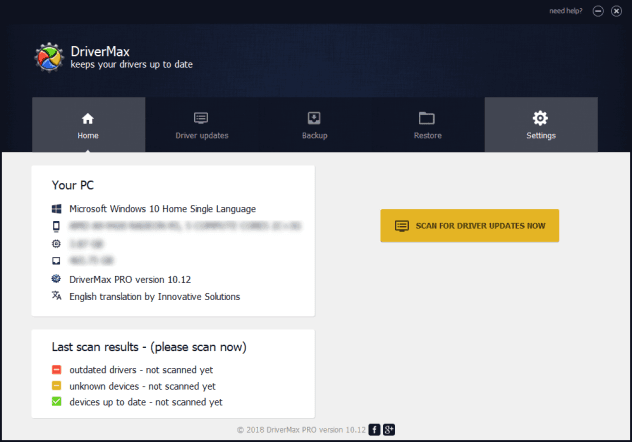Switch to Driver updates tab
This screenshot has width=632, height=442.
point(202,125)
